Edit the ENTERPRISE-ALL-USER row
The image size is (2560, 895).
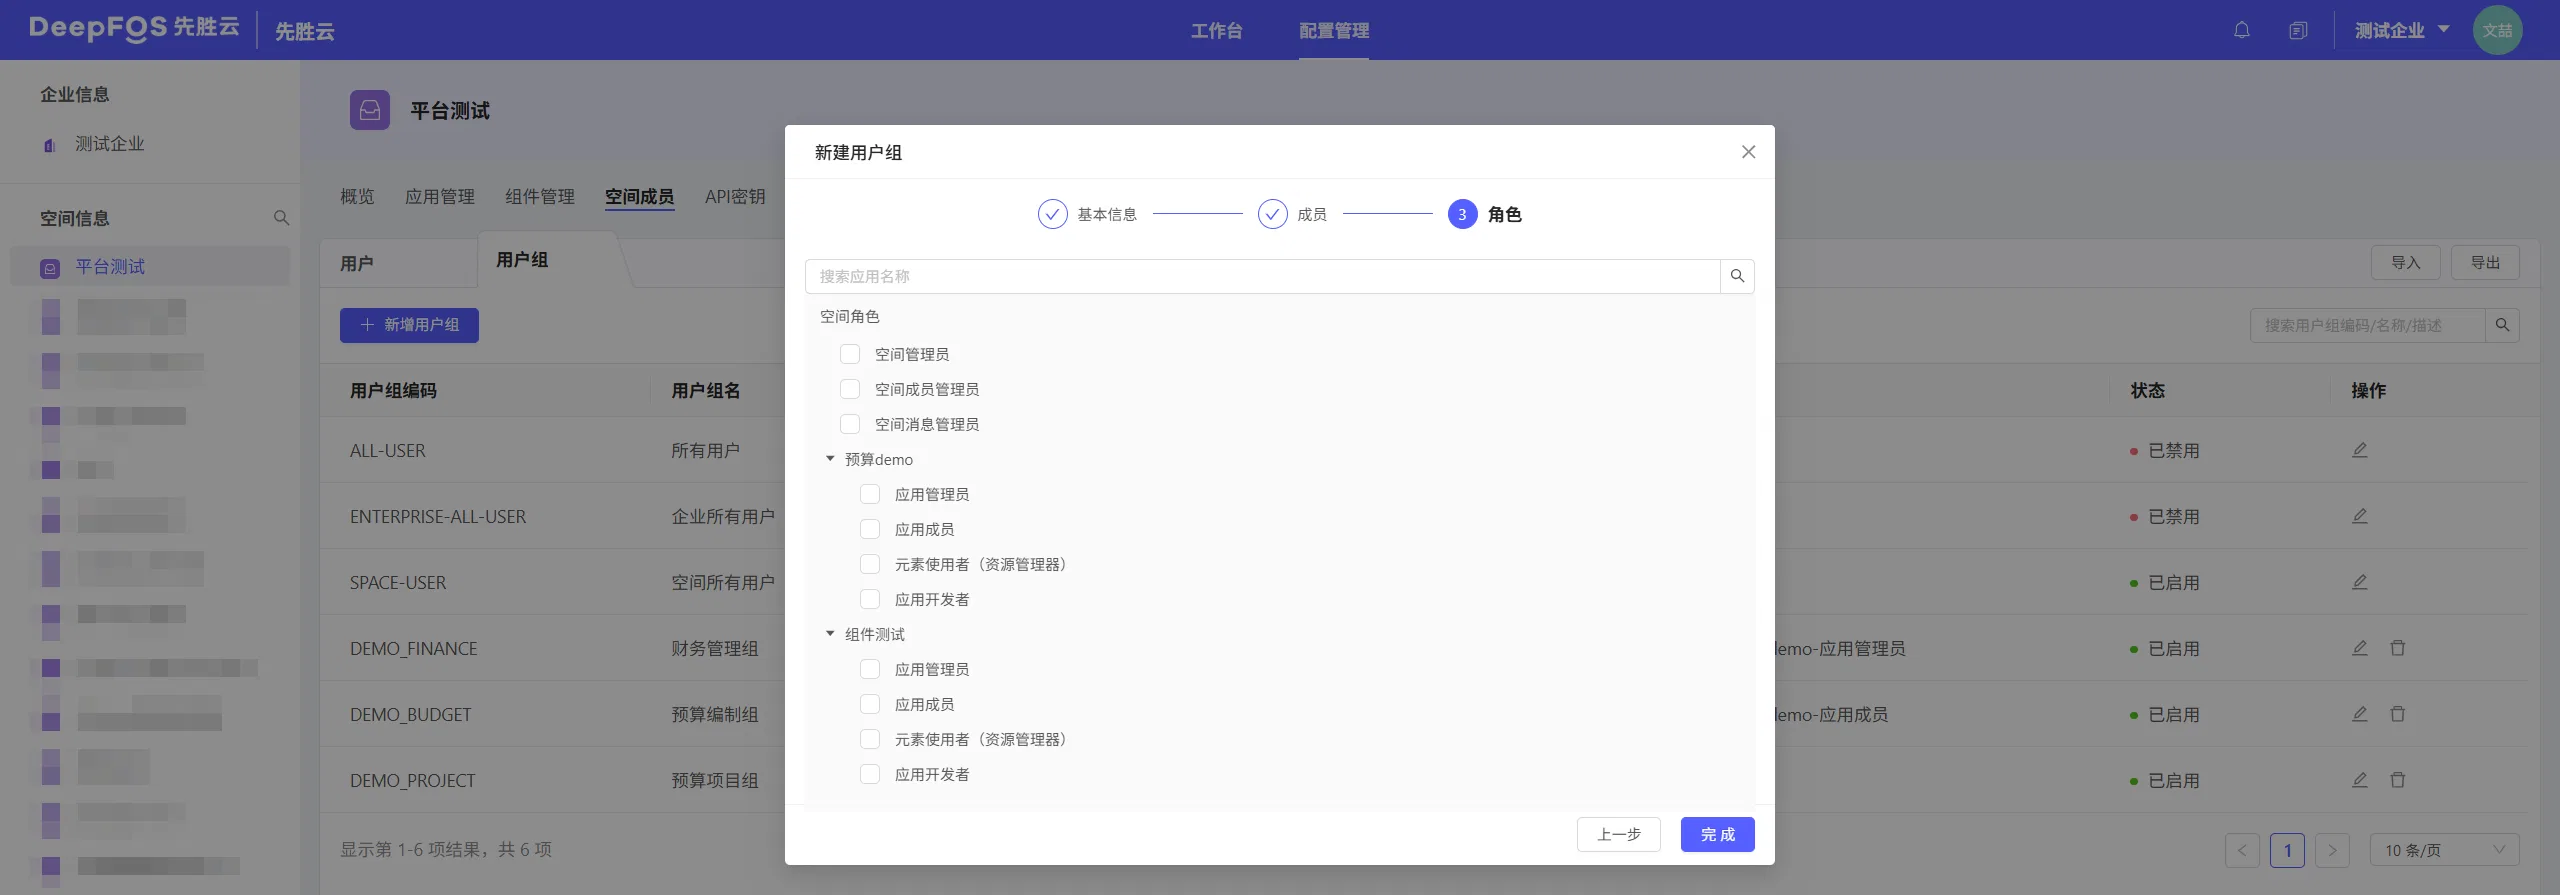[2359, 516]
